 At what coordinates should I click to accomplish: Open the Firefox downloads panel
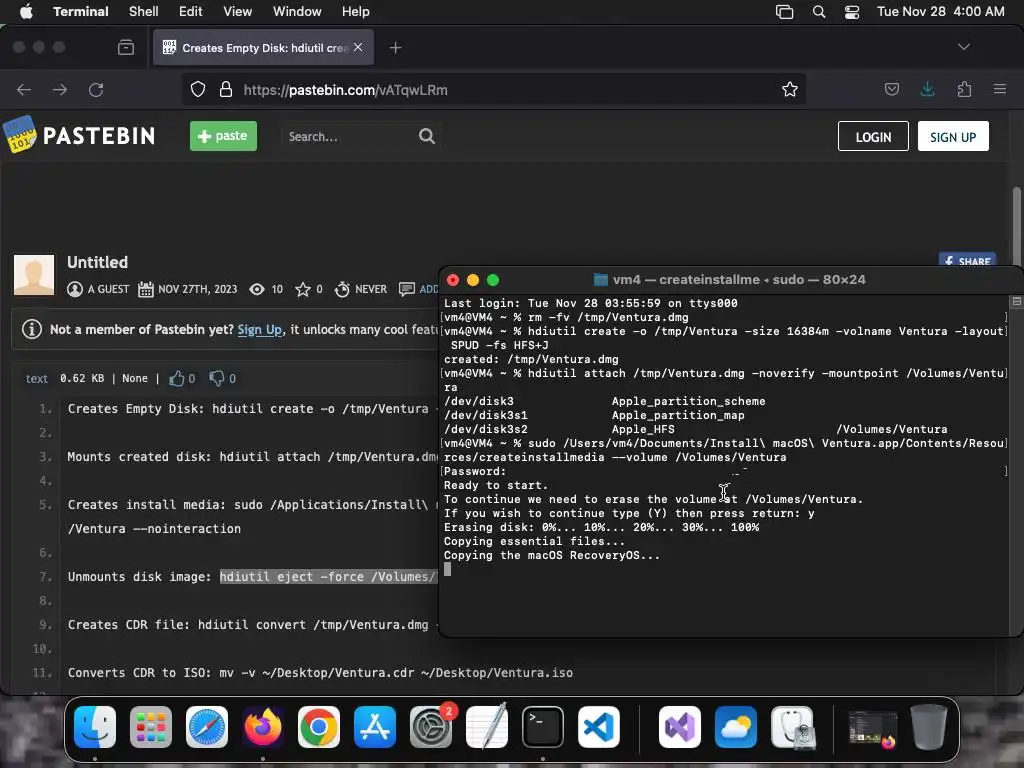pos(927,89)
